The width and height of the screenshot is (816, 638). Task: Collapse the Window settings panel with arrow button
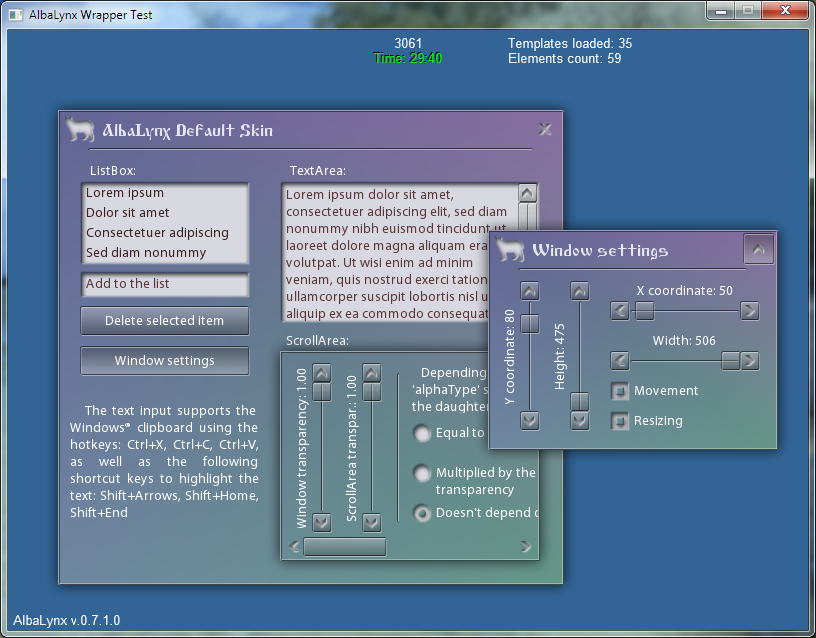point(758,249)
